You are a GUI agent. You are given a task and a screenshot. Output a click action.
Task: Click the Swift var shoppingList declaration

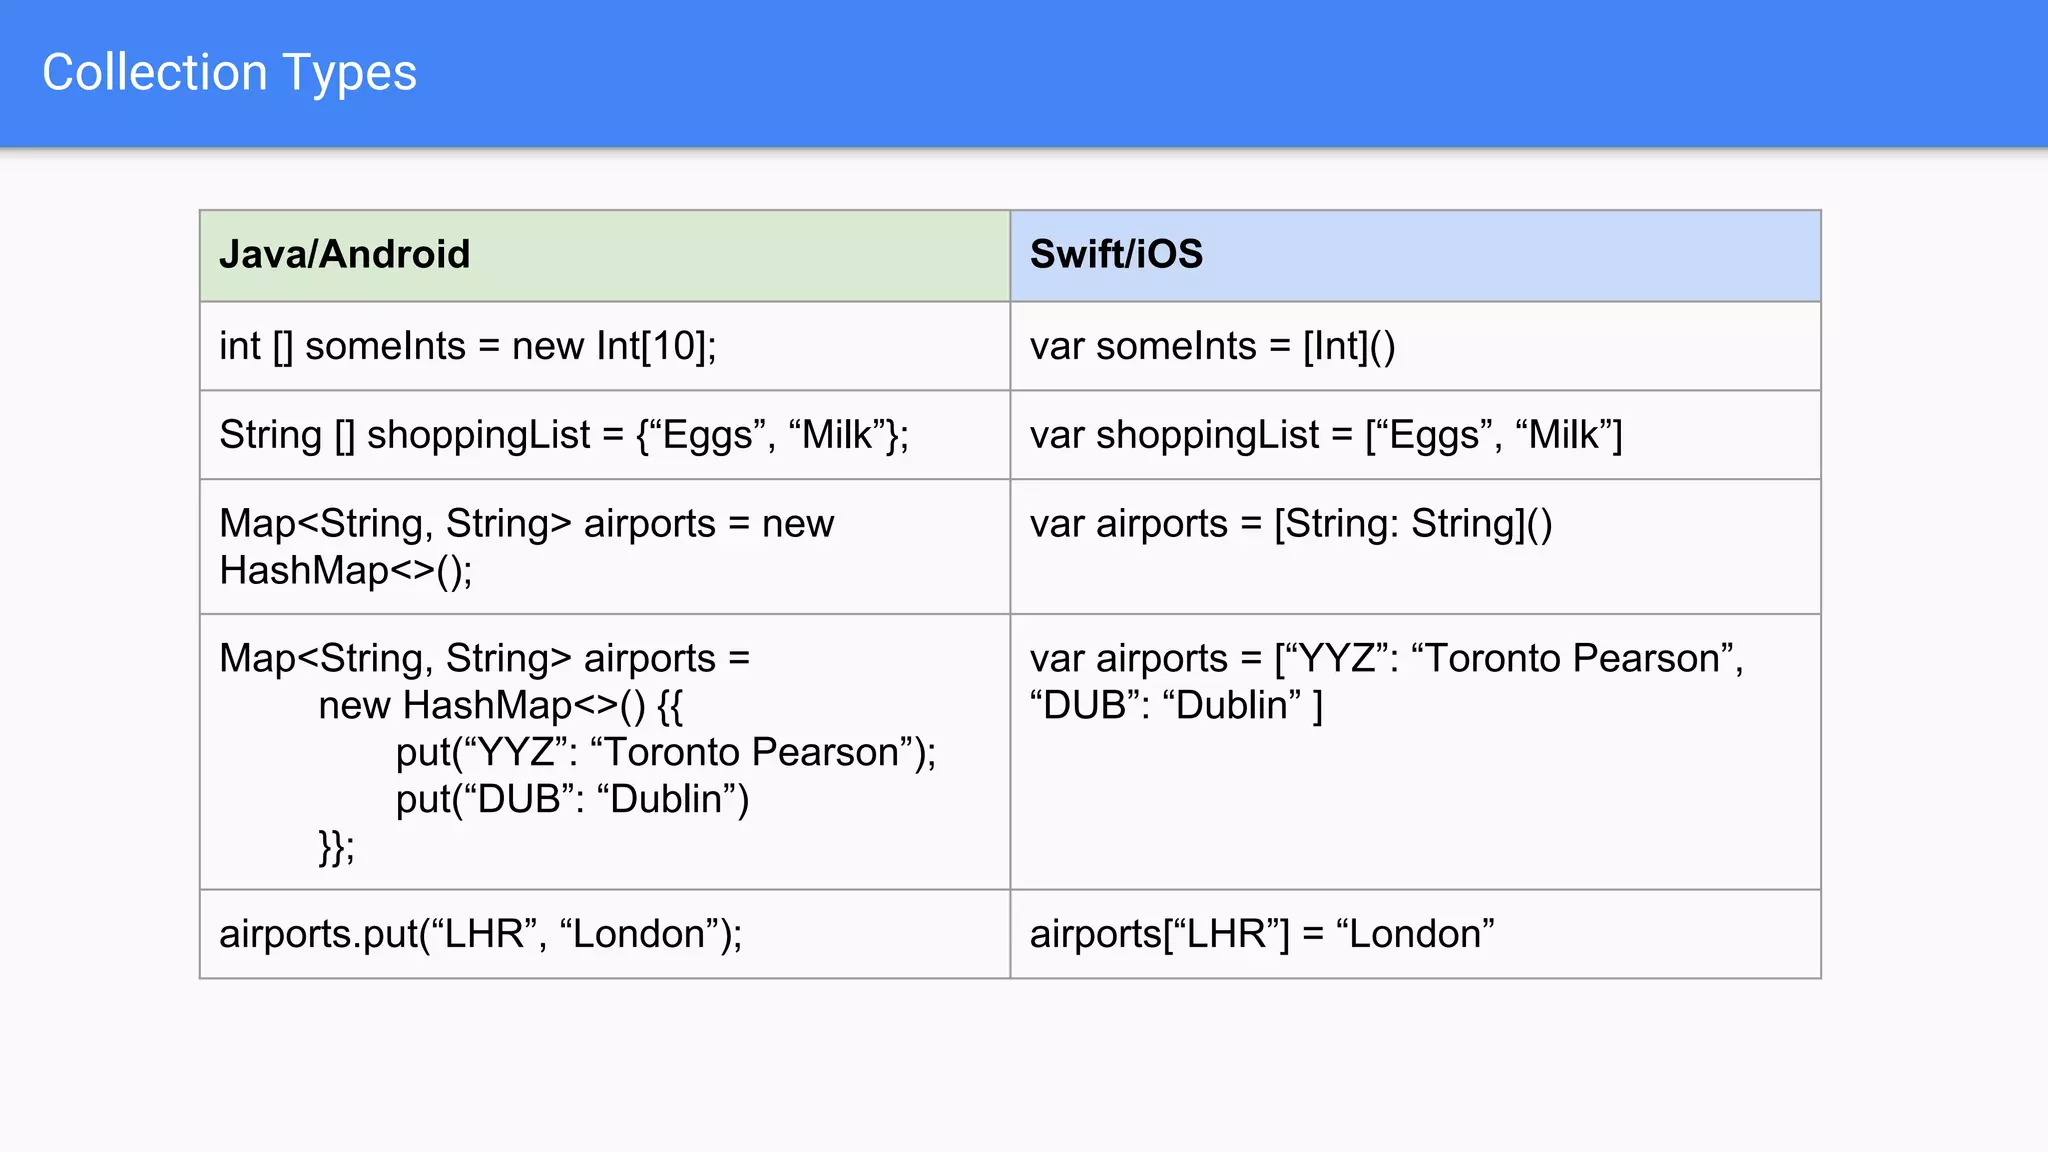coord(1325,435)
